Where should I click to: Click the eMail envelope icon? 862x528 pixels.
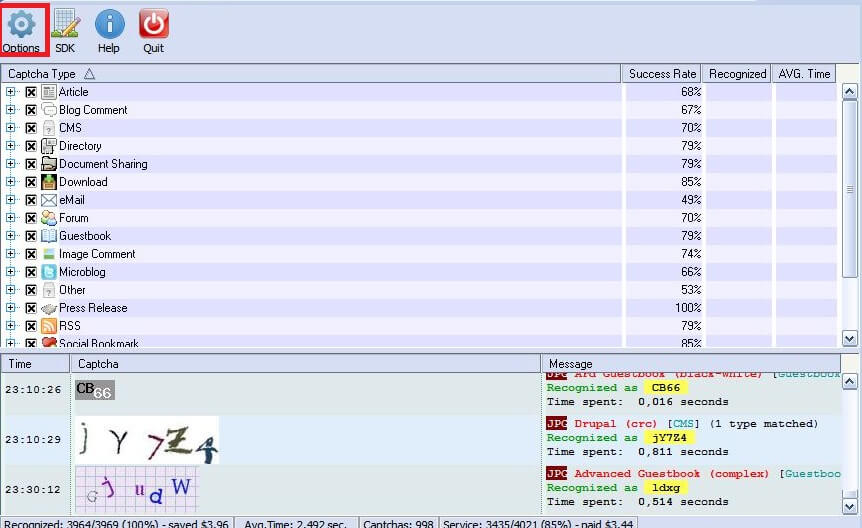click(x=49, y=200)
